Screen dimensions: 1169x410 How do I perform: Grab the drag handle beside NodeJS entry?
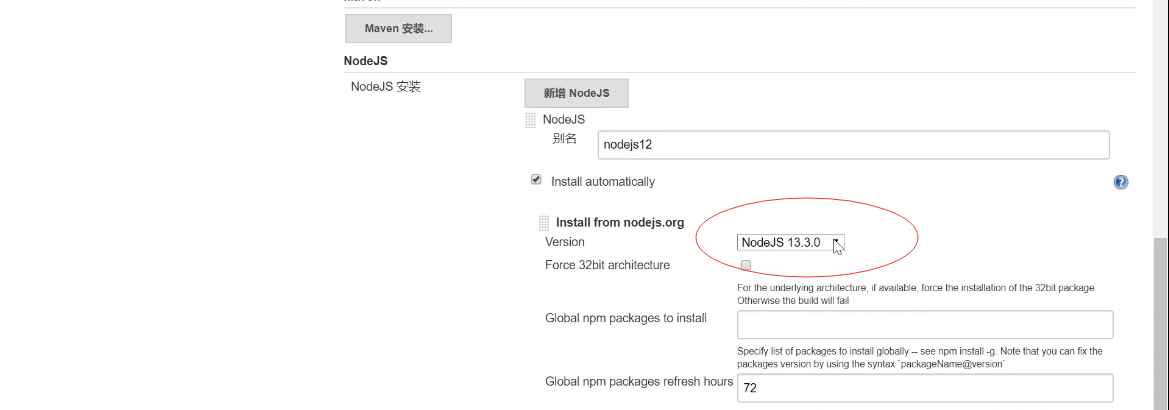point(531,119)
